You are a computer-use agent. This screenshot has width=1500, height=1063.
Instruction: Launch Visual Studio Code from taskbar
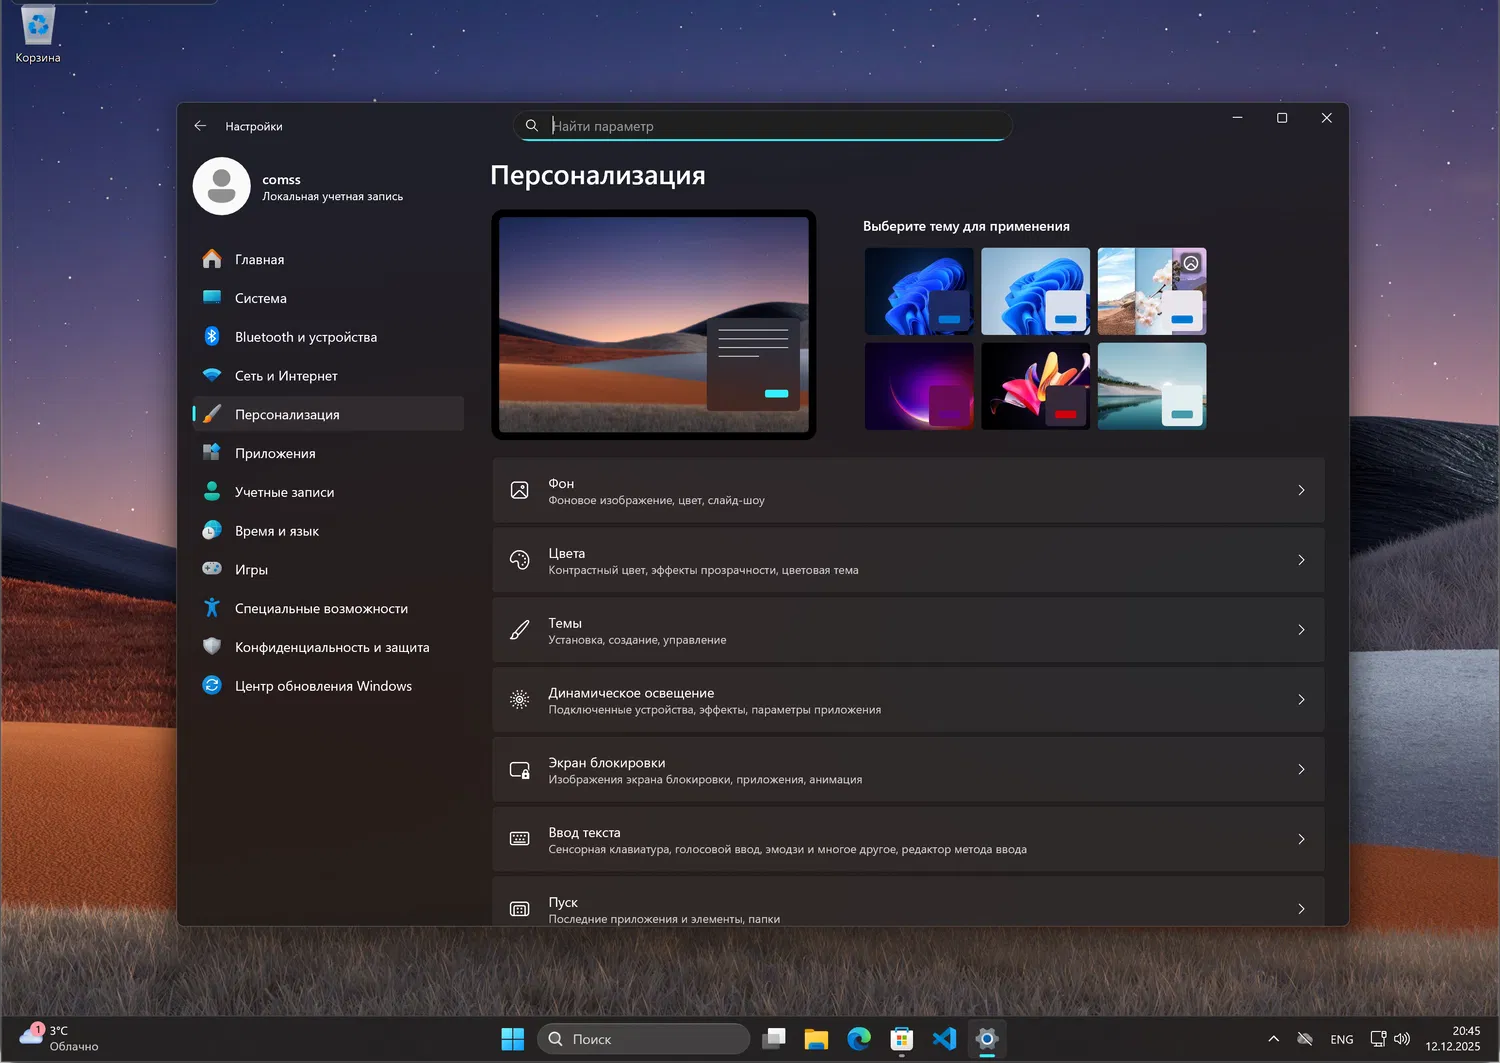(x=944, y=1039)
